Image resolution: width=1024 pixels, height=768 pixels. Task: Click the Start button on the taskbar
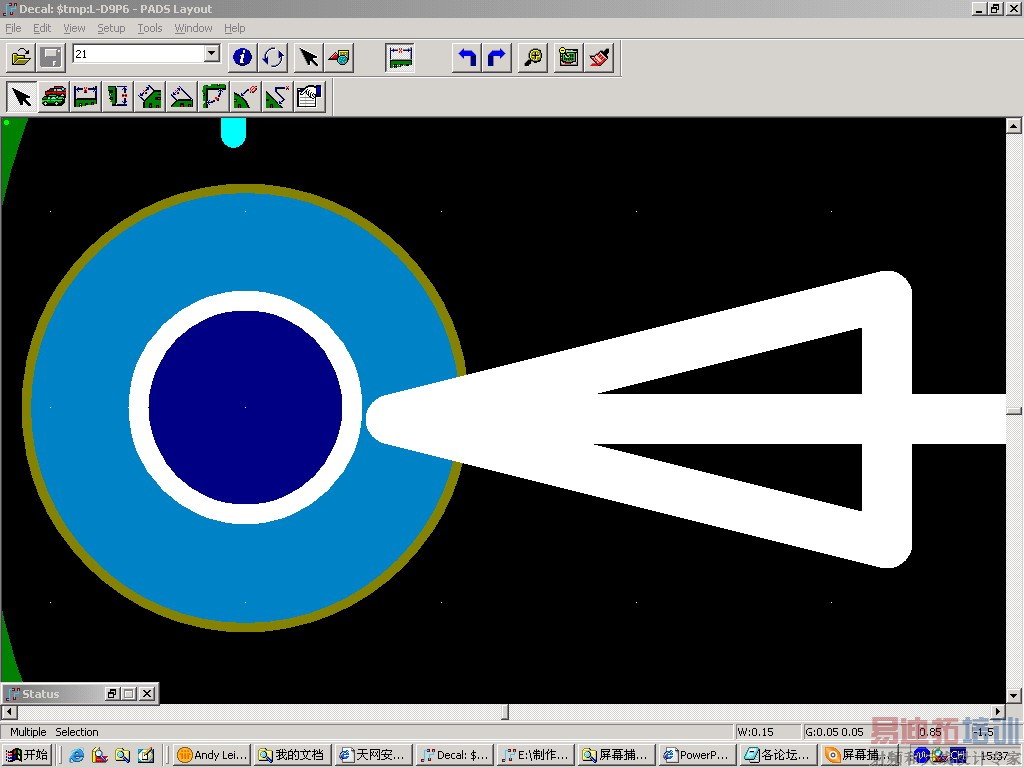point(27,755)
